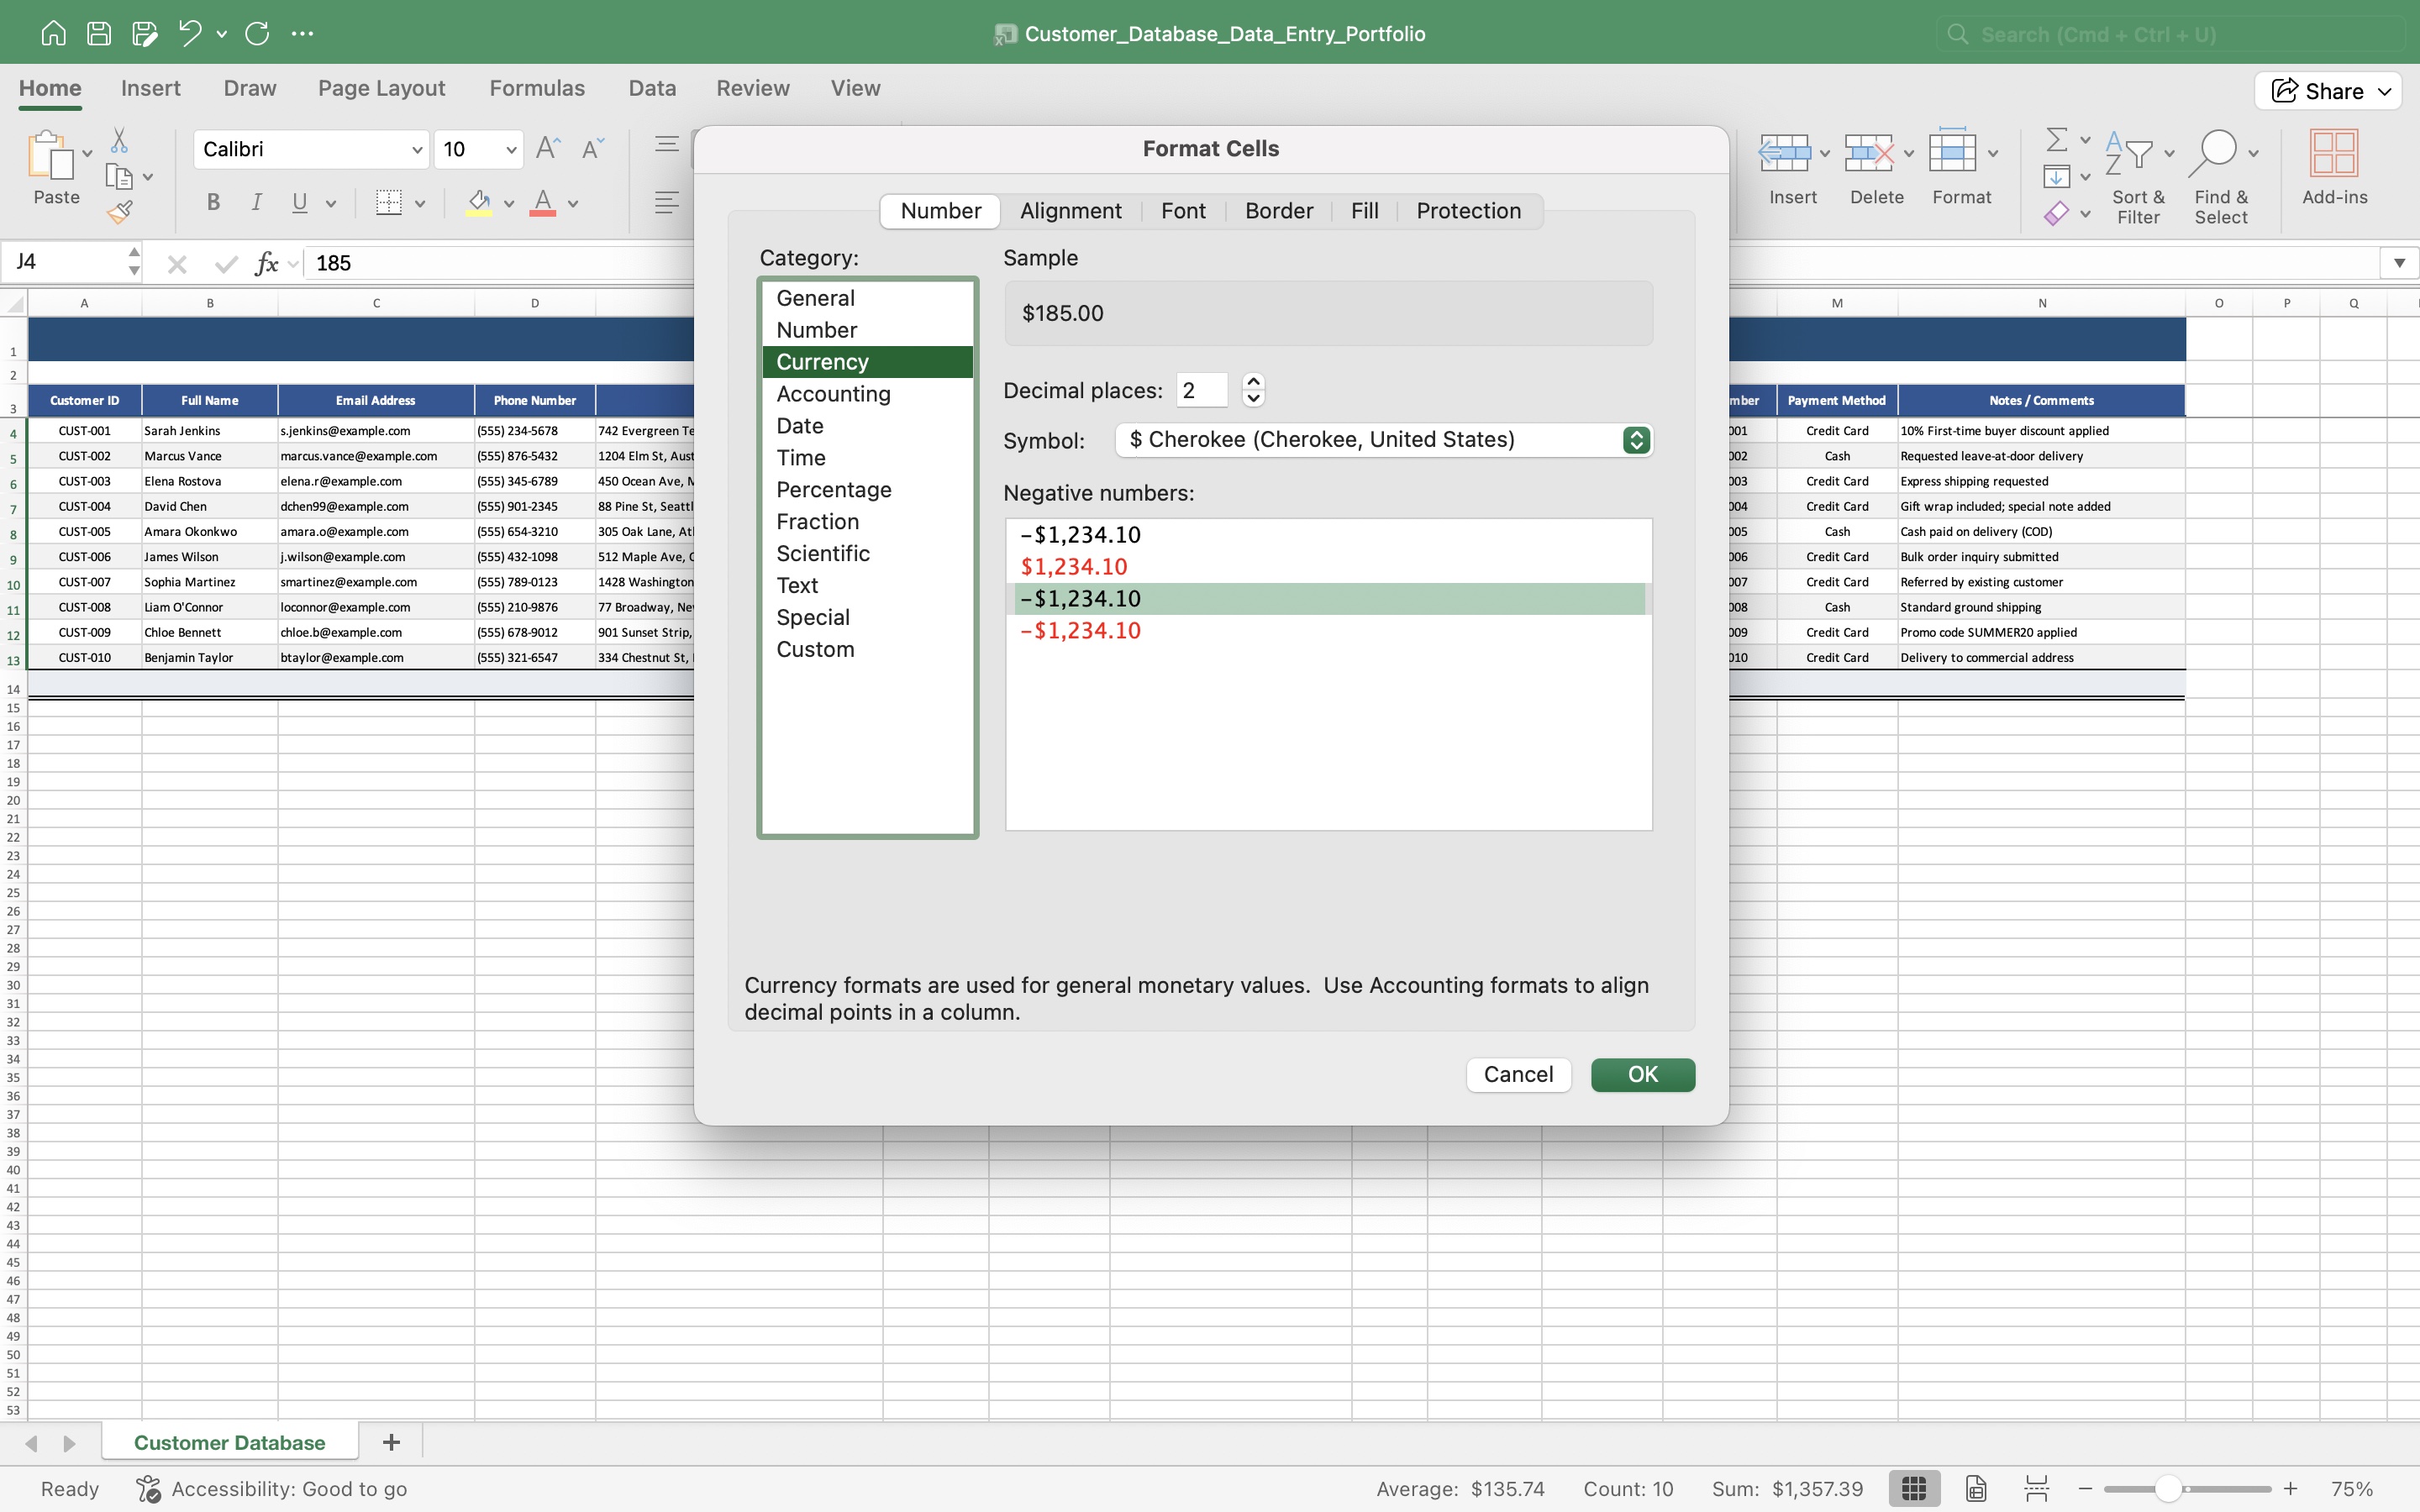
Task: Open the Symbol currency dropdown
Action: click(1384, 440)
